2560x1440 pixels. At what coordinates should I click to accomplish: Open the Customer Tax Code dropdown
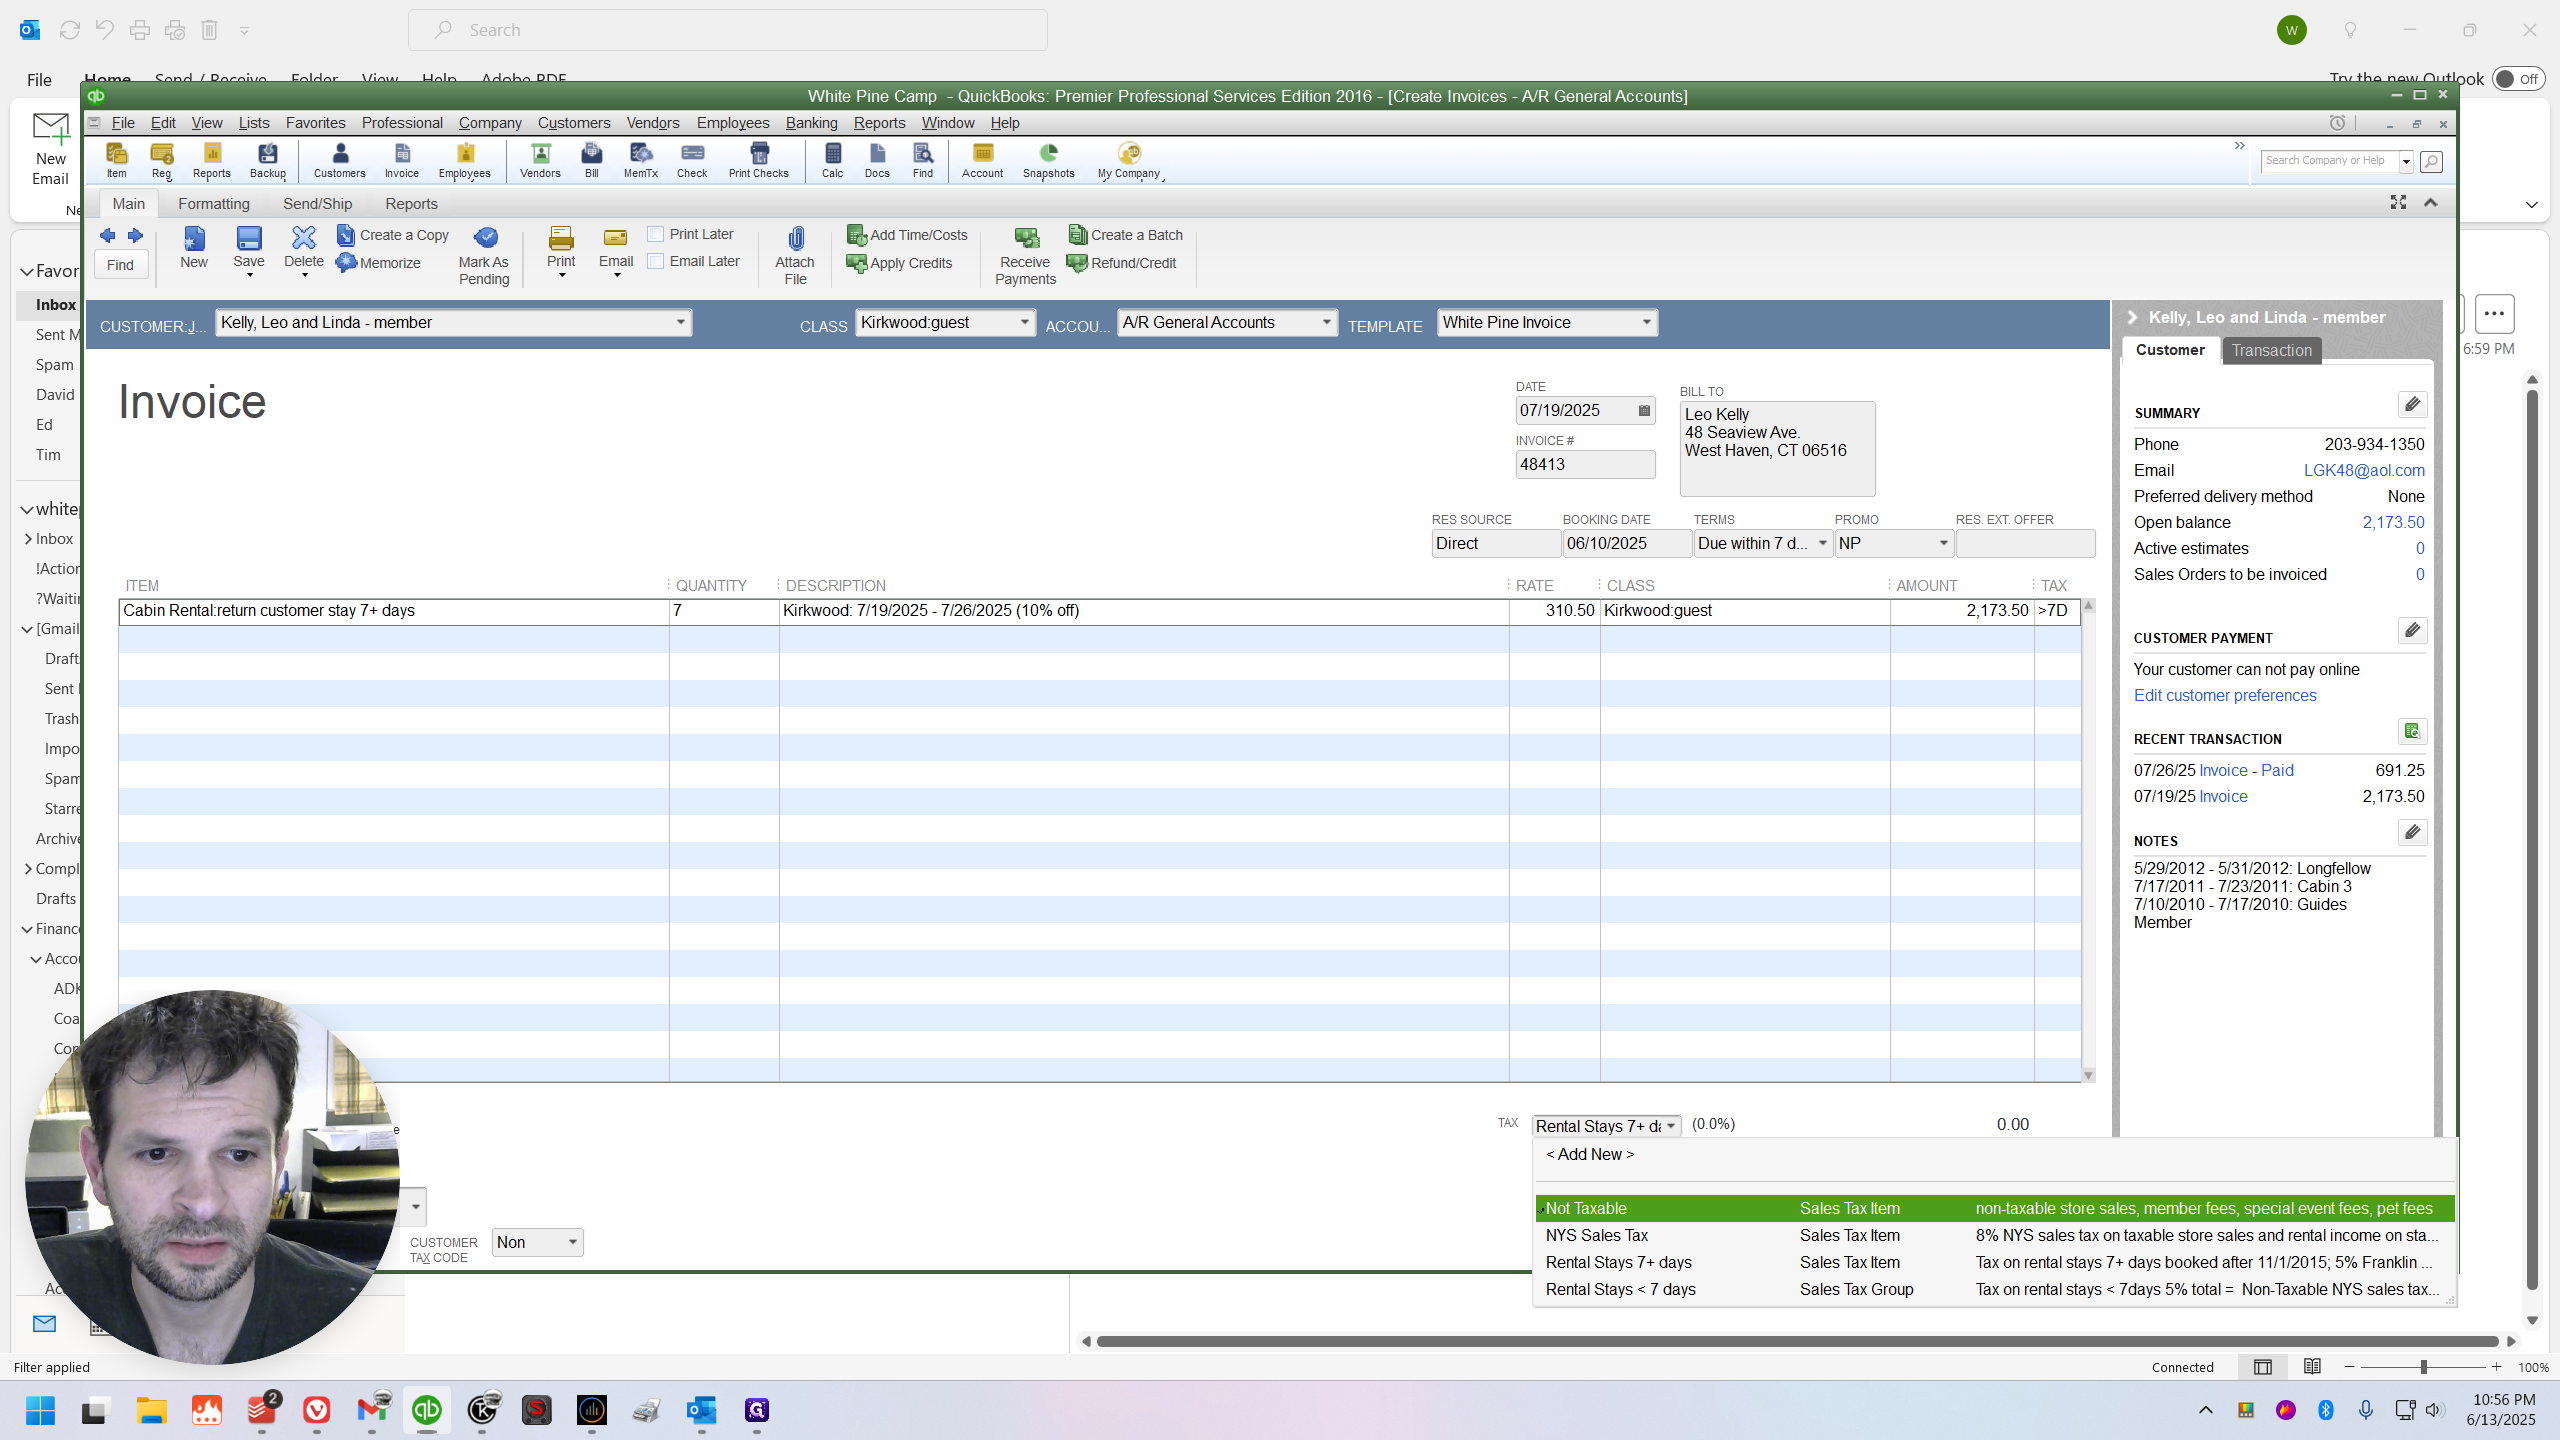573,1242
